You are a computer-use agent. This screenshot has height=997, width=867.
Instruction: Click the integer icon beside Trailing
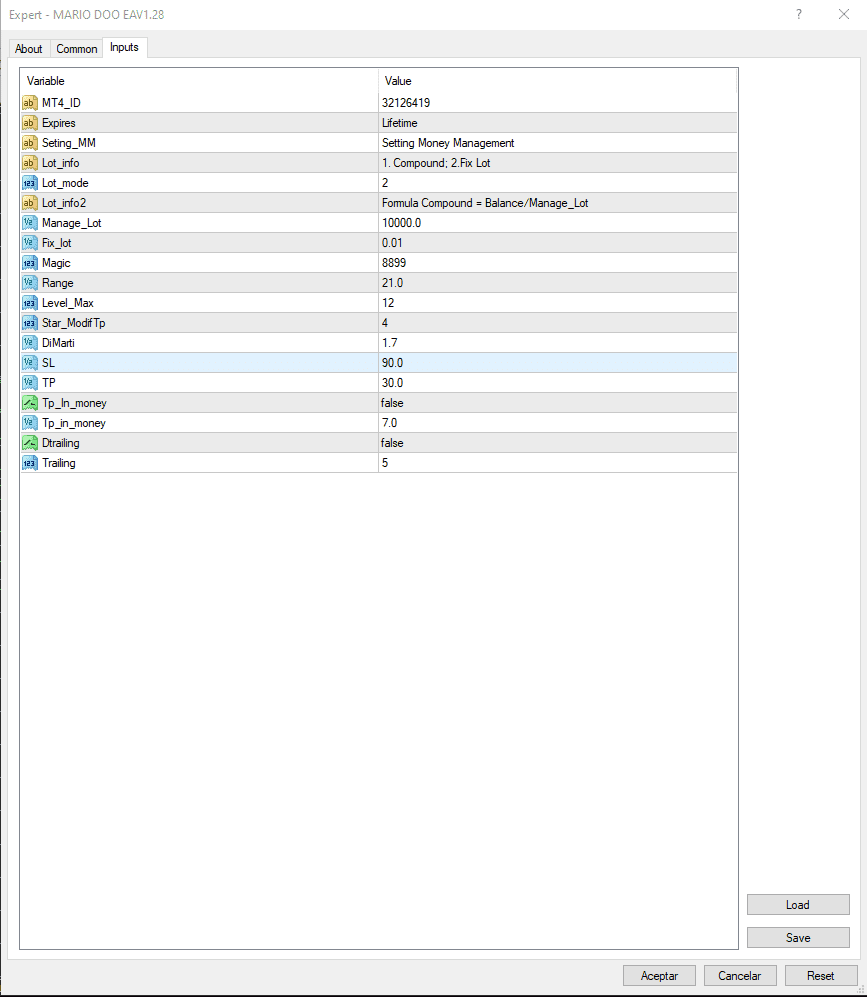30,463
